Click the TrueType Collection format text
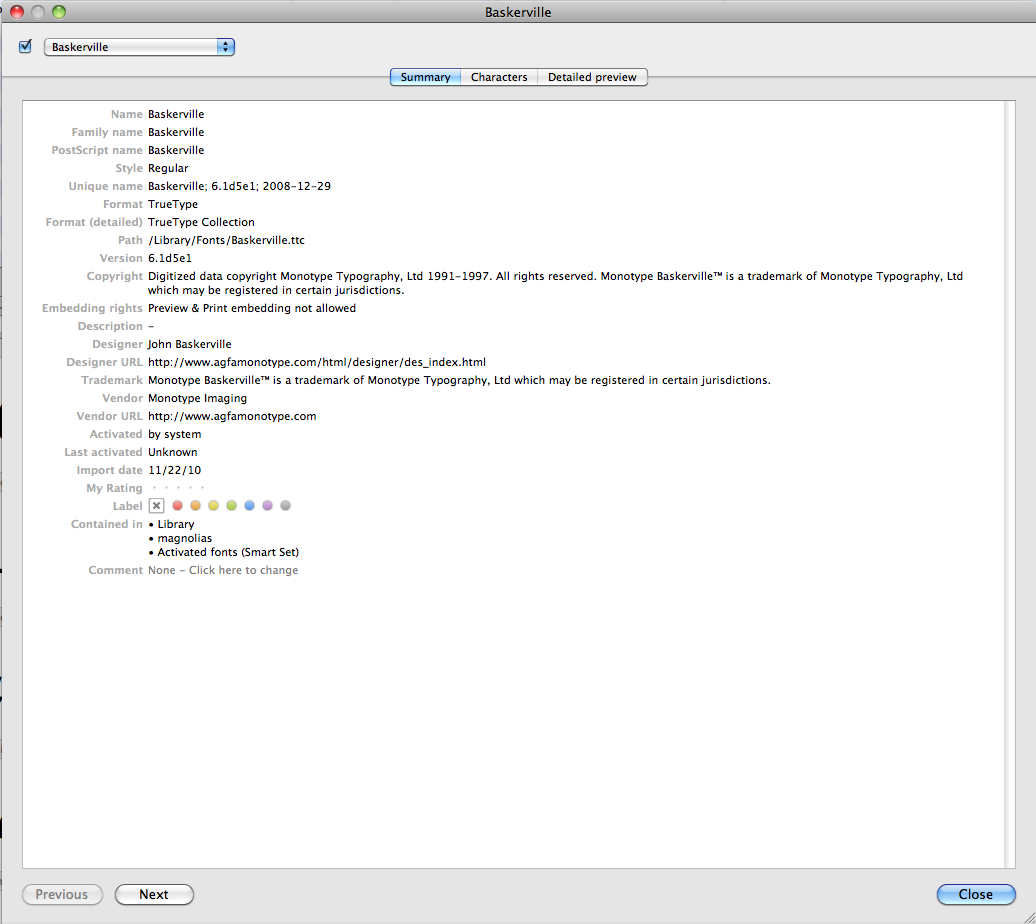This screenshot has height=924, width=1036. pos(201,223)
